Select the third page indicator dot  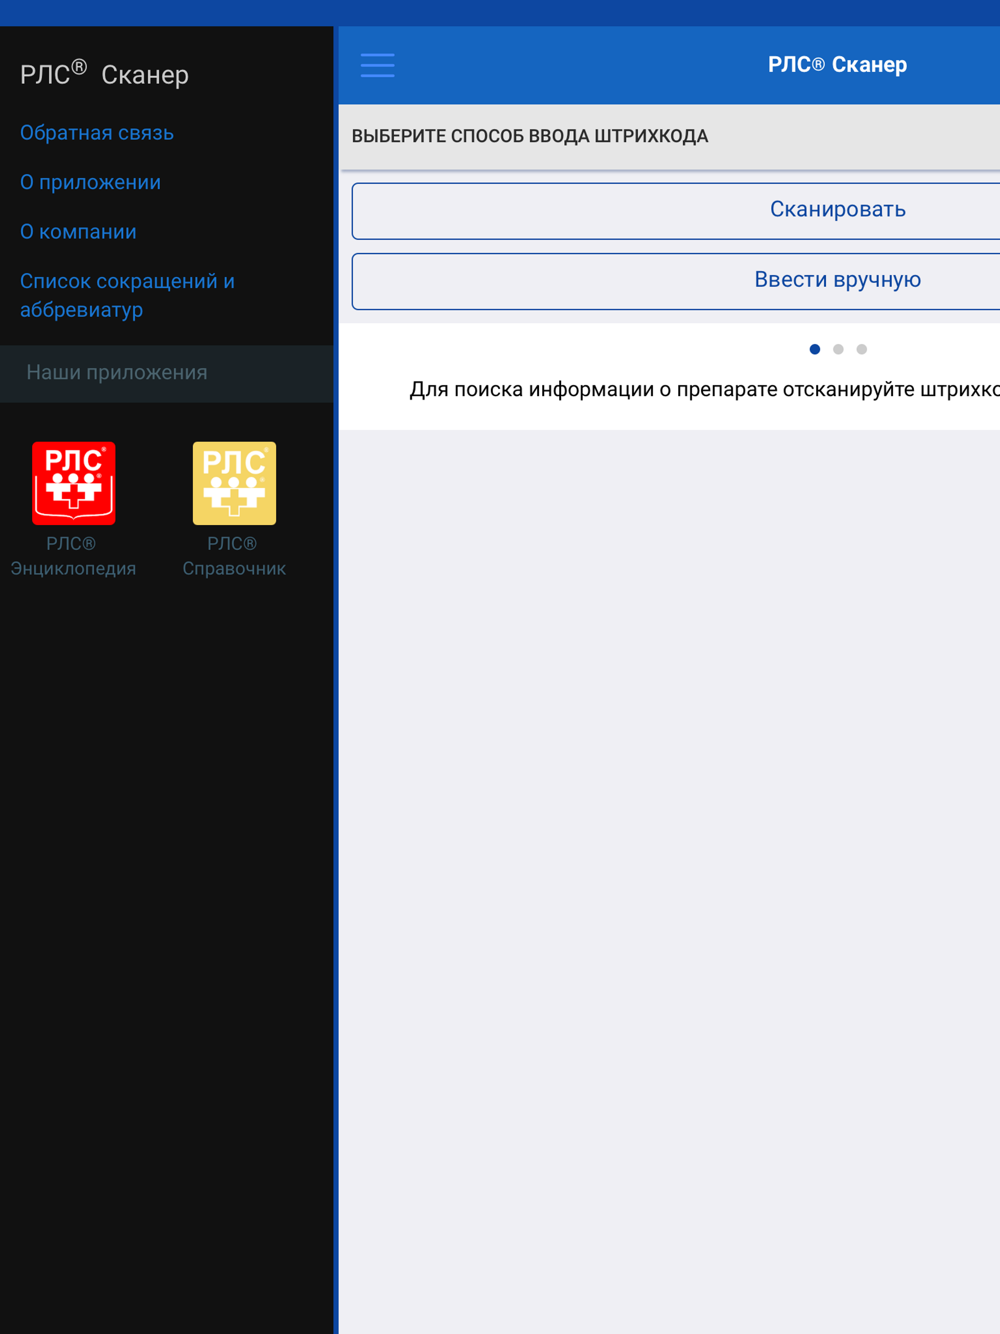[862, 349]
